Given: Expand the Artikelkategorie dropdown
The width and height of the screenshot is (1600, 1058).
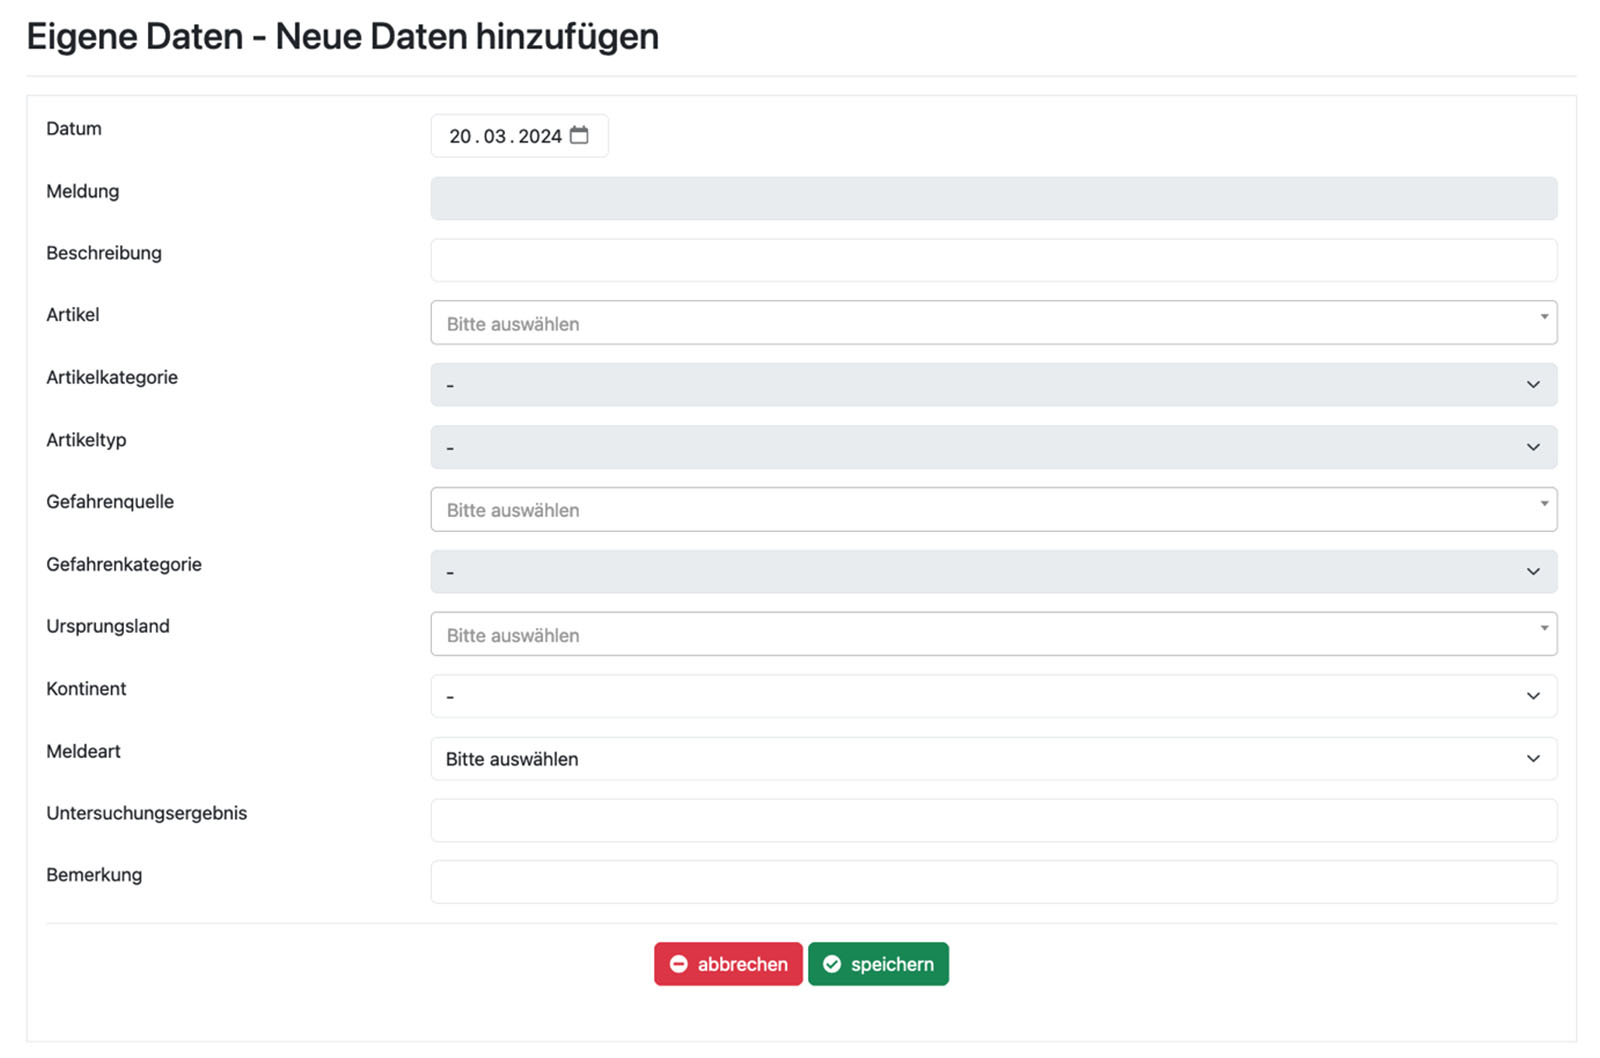Looking at the screenshot, I should pos(993,385).
